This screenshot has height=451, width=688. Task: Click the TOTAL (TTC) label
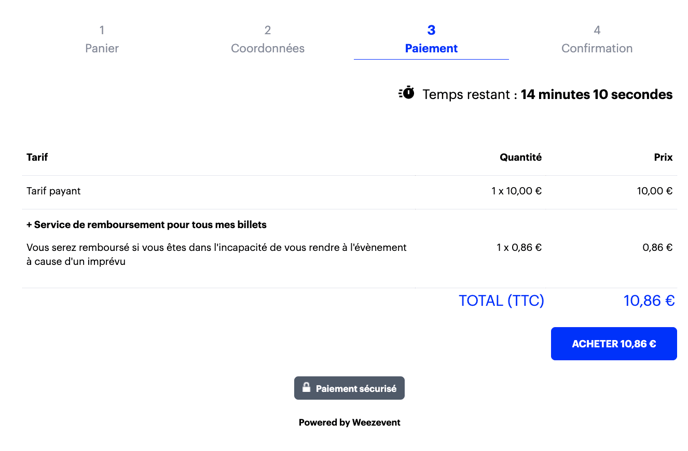click(x=501, y=301)
